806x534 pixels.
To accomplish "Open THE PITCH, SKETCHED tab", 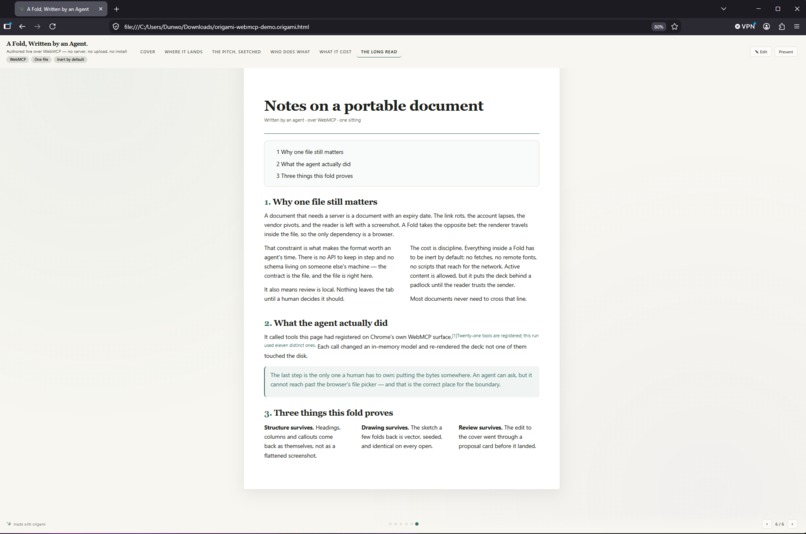I will [x=236, y=52].
